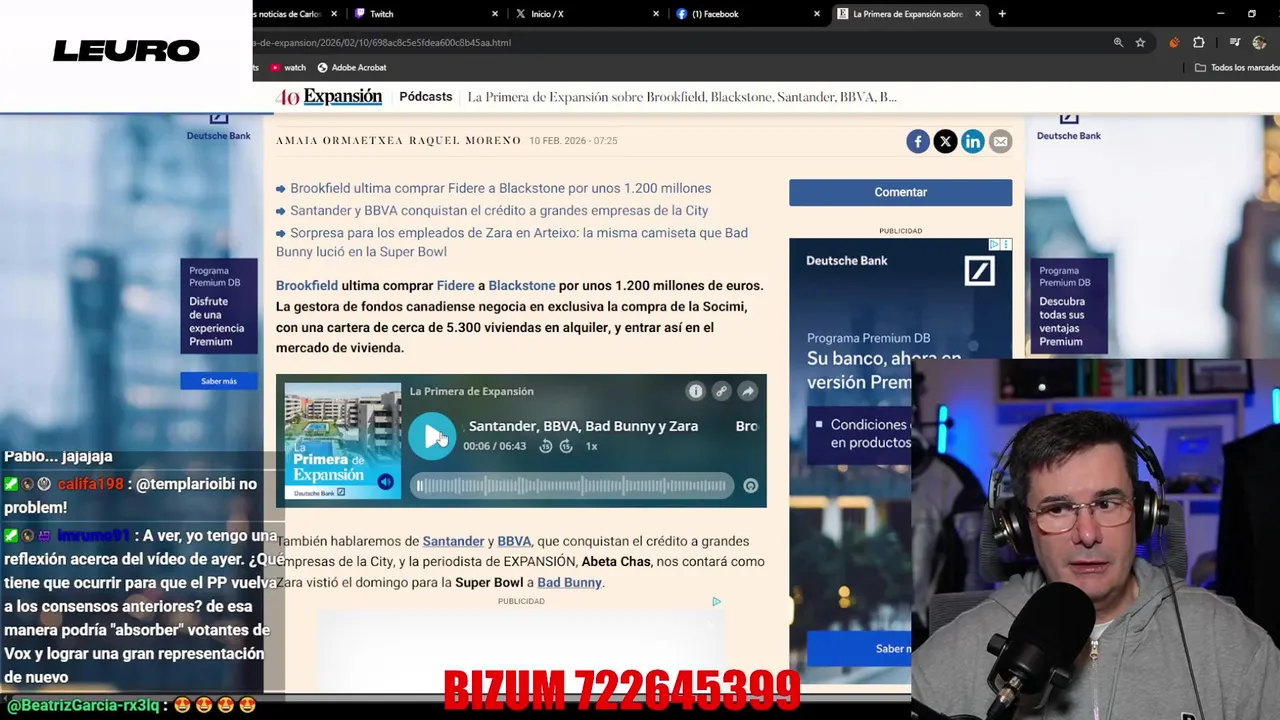1280x720 pixels.
Task: Share the article on Facebook
Action: 918,141
